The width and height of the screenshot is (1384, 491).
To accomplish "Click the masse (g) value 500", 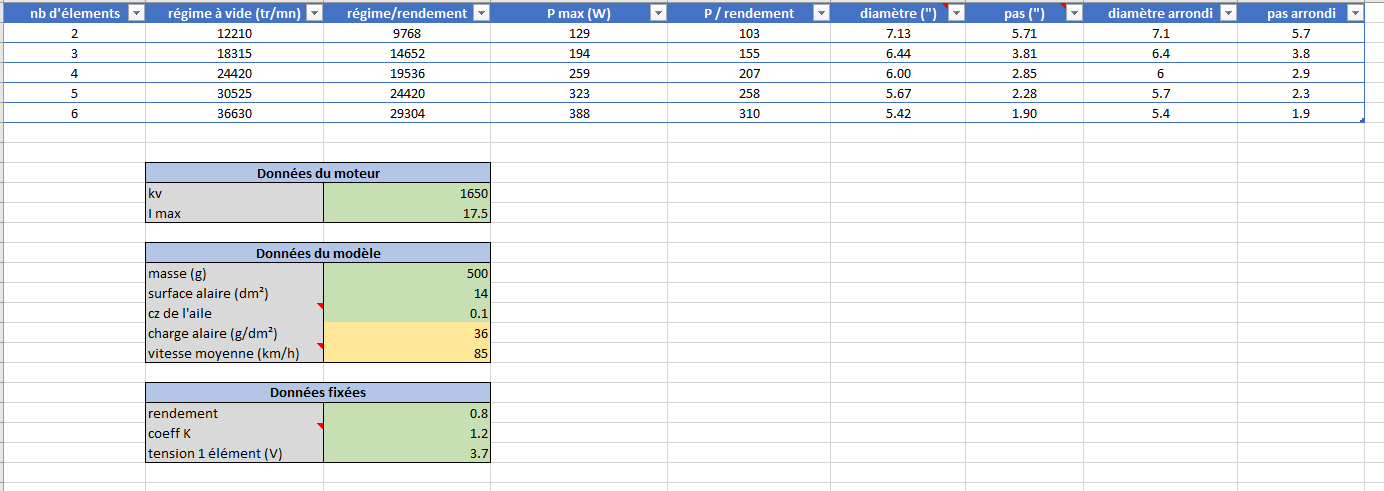I will click(x=407, y=273).
